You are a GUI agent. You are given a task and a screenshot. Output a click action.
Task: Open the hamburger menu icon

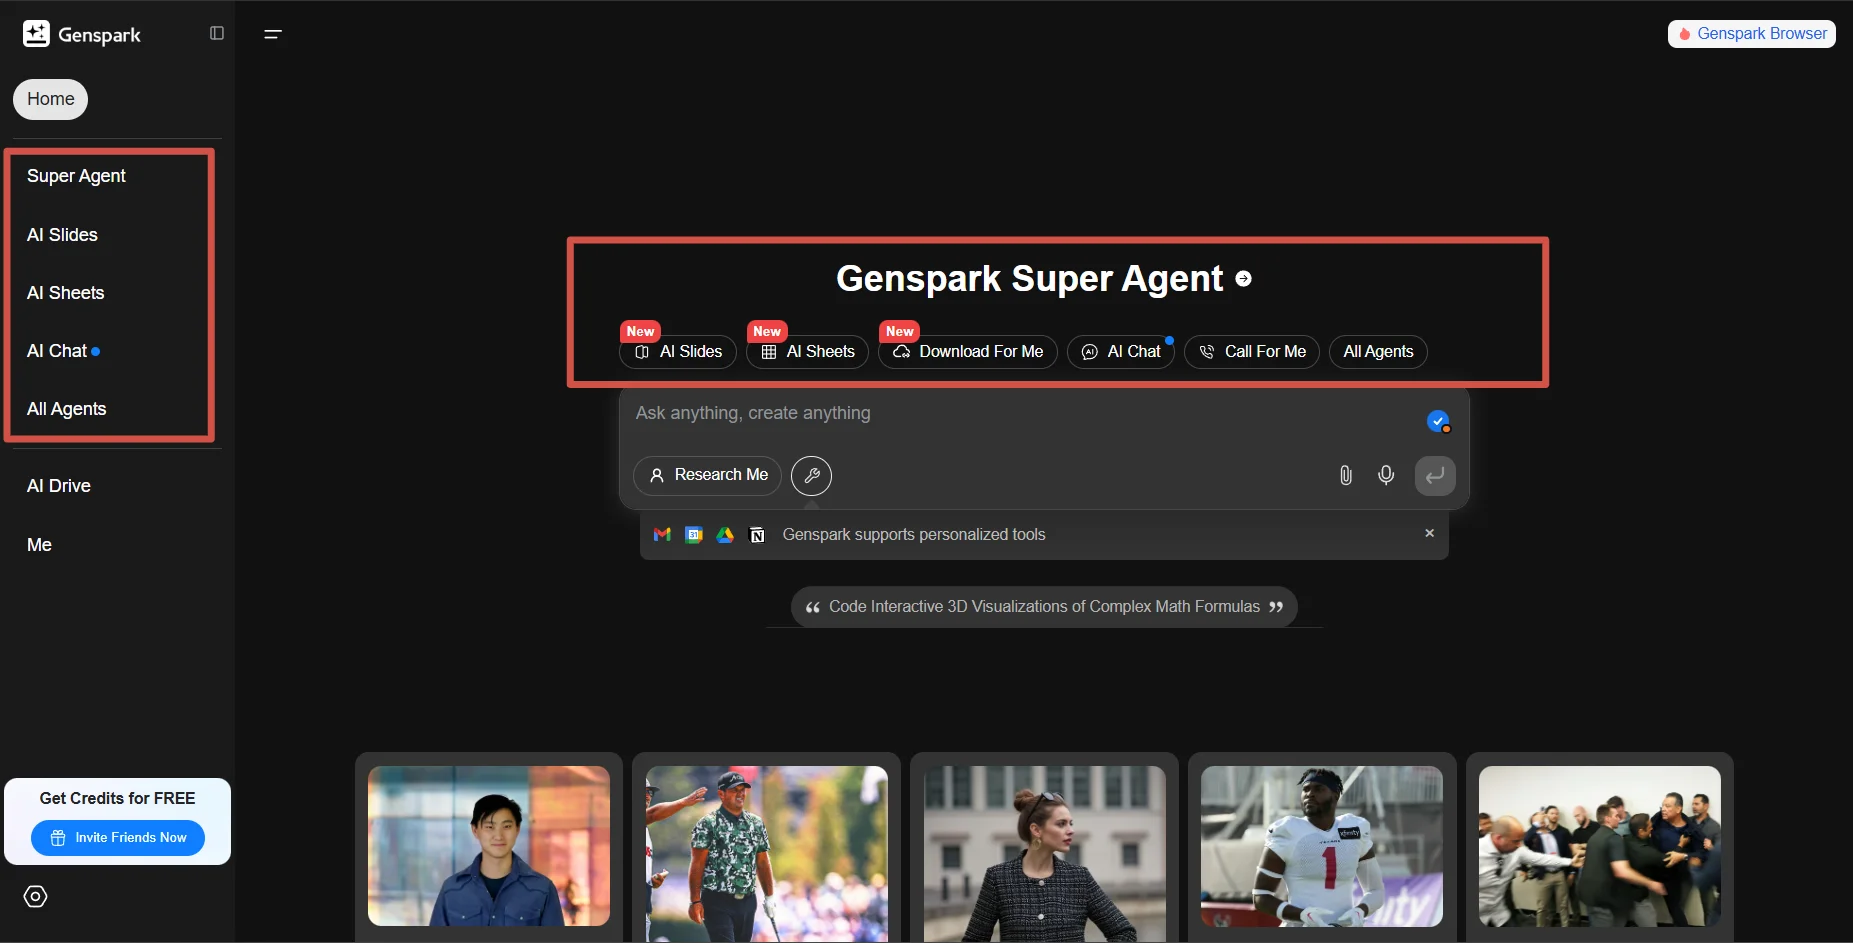pyautogui.click(x=273, y=34)
